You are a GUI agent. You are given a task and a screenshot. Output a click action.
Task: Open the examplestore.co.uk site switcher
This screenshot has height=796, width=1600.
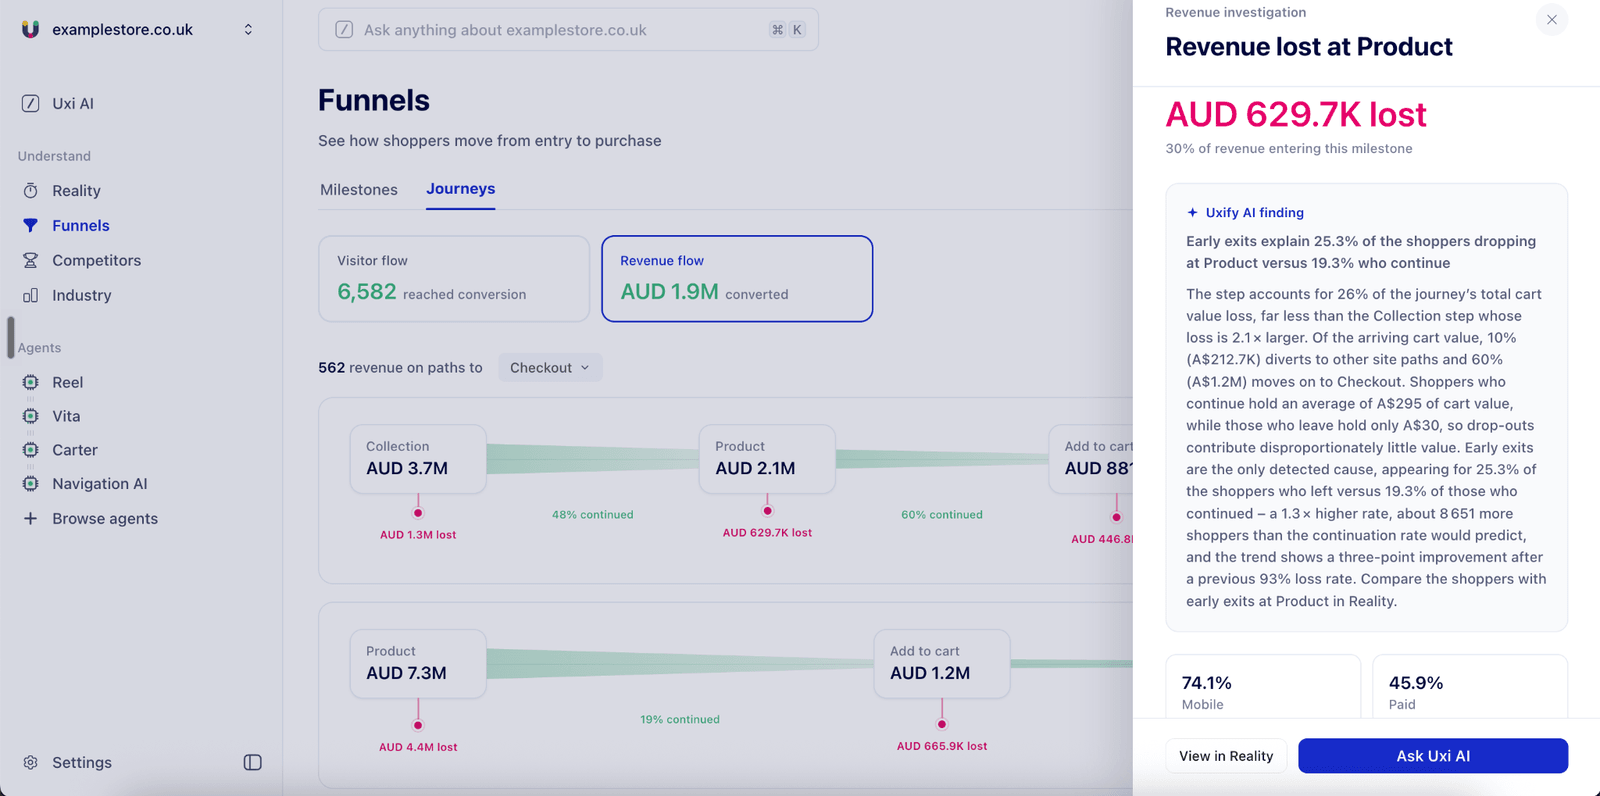[x=138, y=29]
